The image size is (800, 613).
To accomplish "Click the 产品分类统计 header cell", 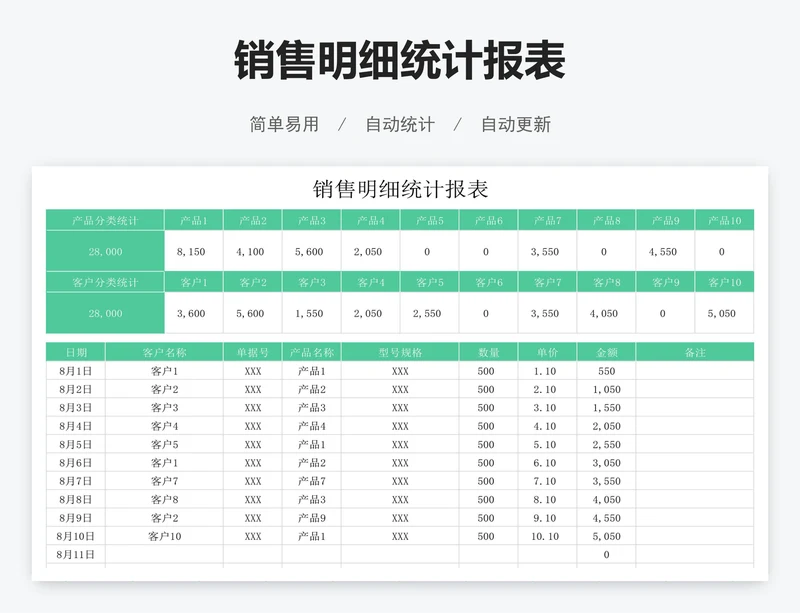I will (105, 220).
